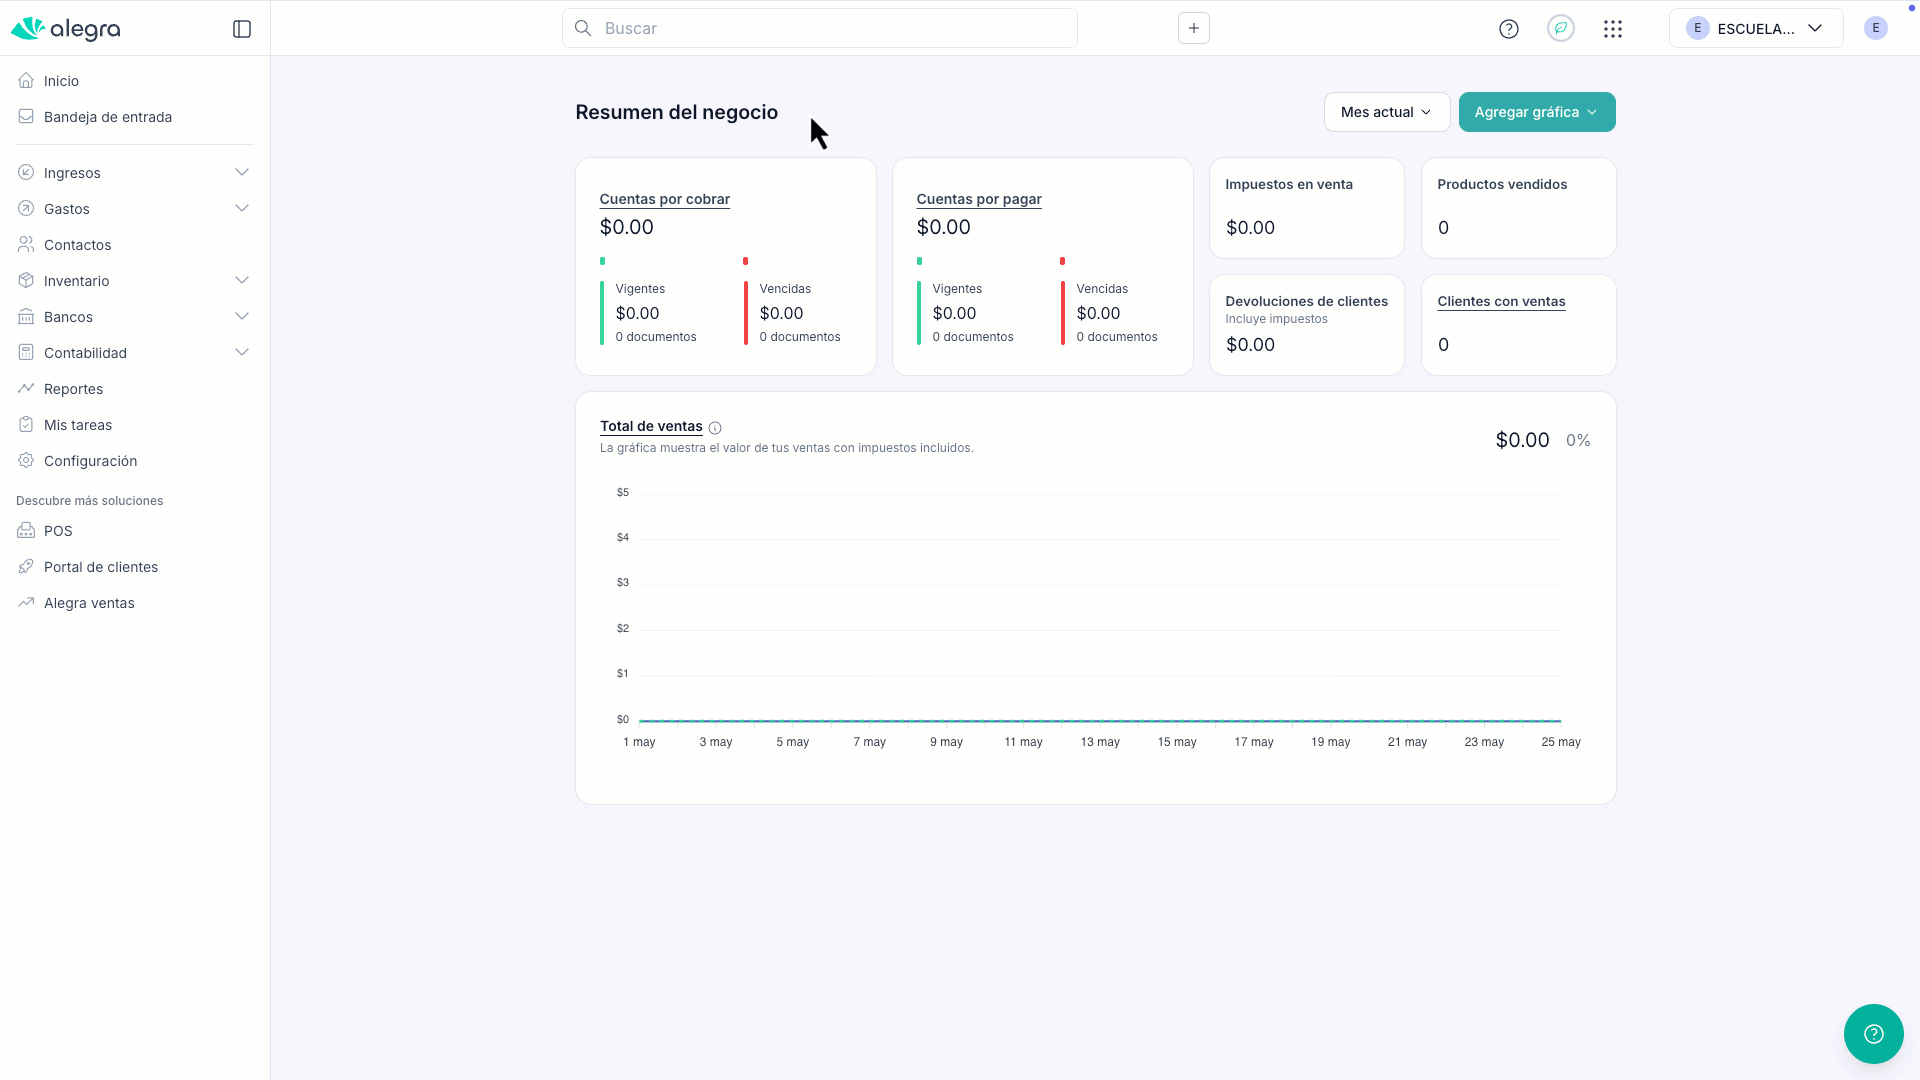Screen dimensions: 1920x1080
Task: Focus the Buscar search field
Action: (820, 28)
